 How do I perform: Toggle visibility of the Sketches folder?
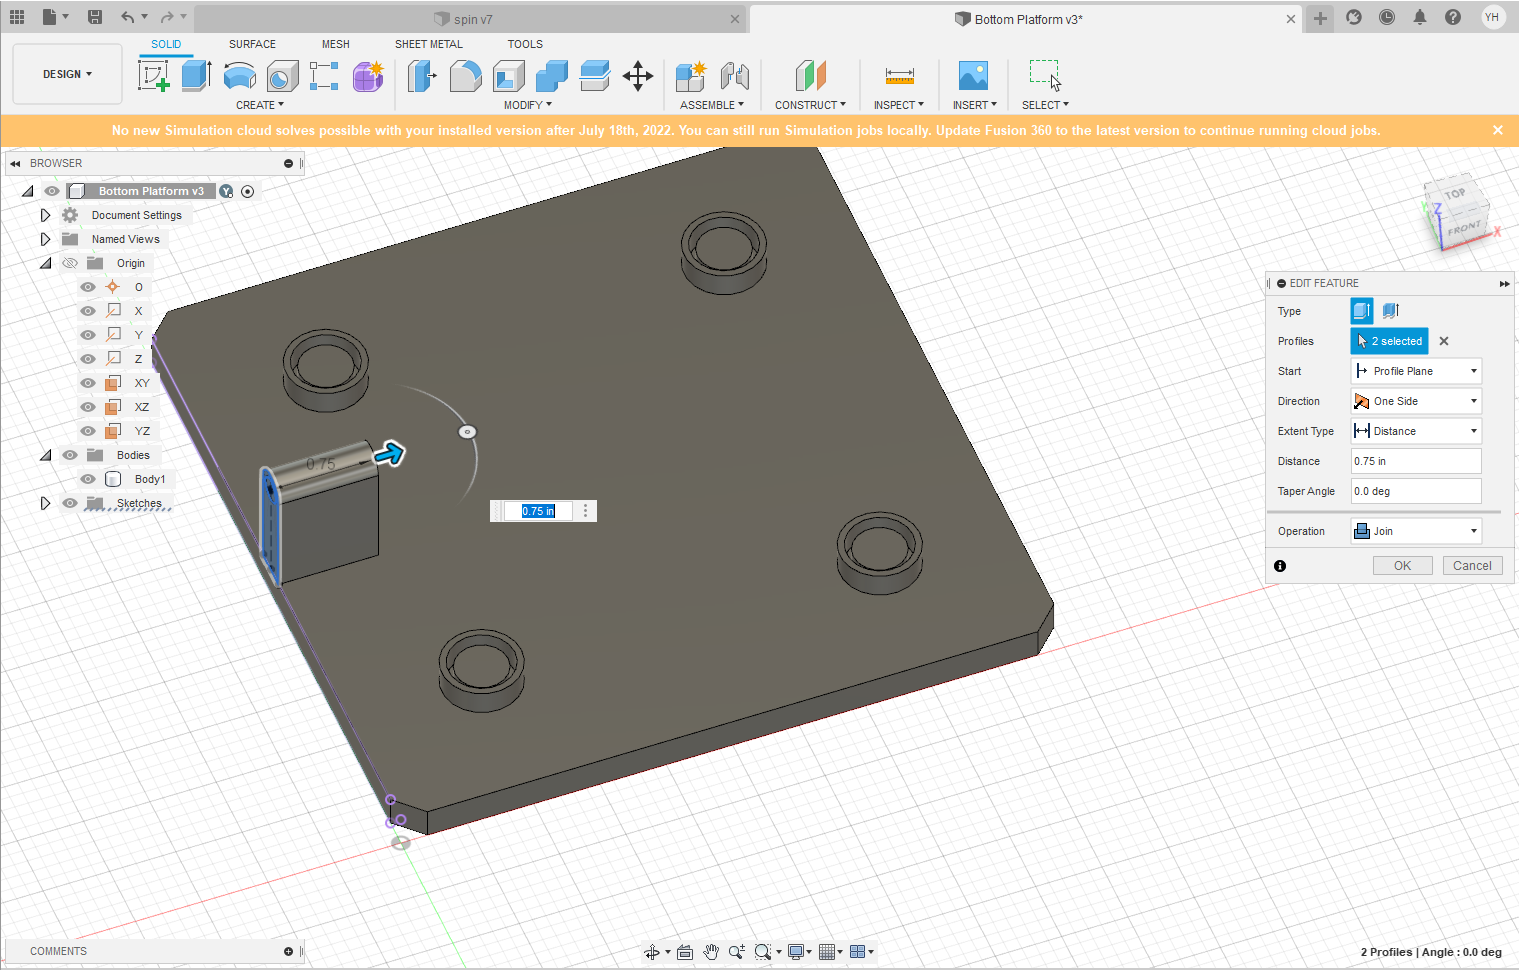tap(70, 503)
